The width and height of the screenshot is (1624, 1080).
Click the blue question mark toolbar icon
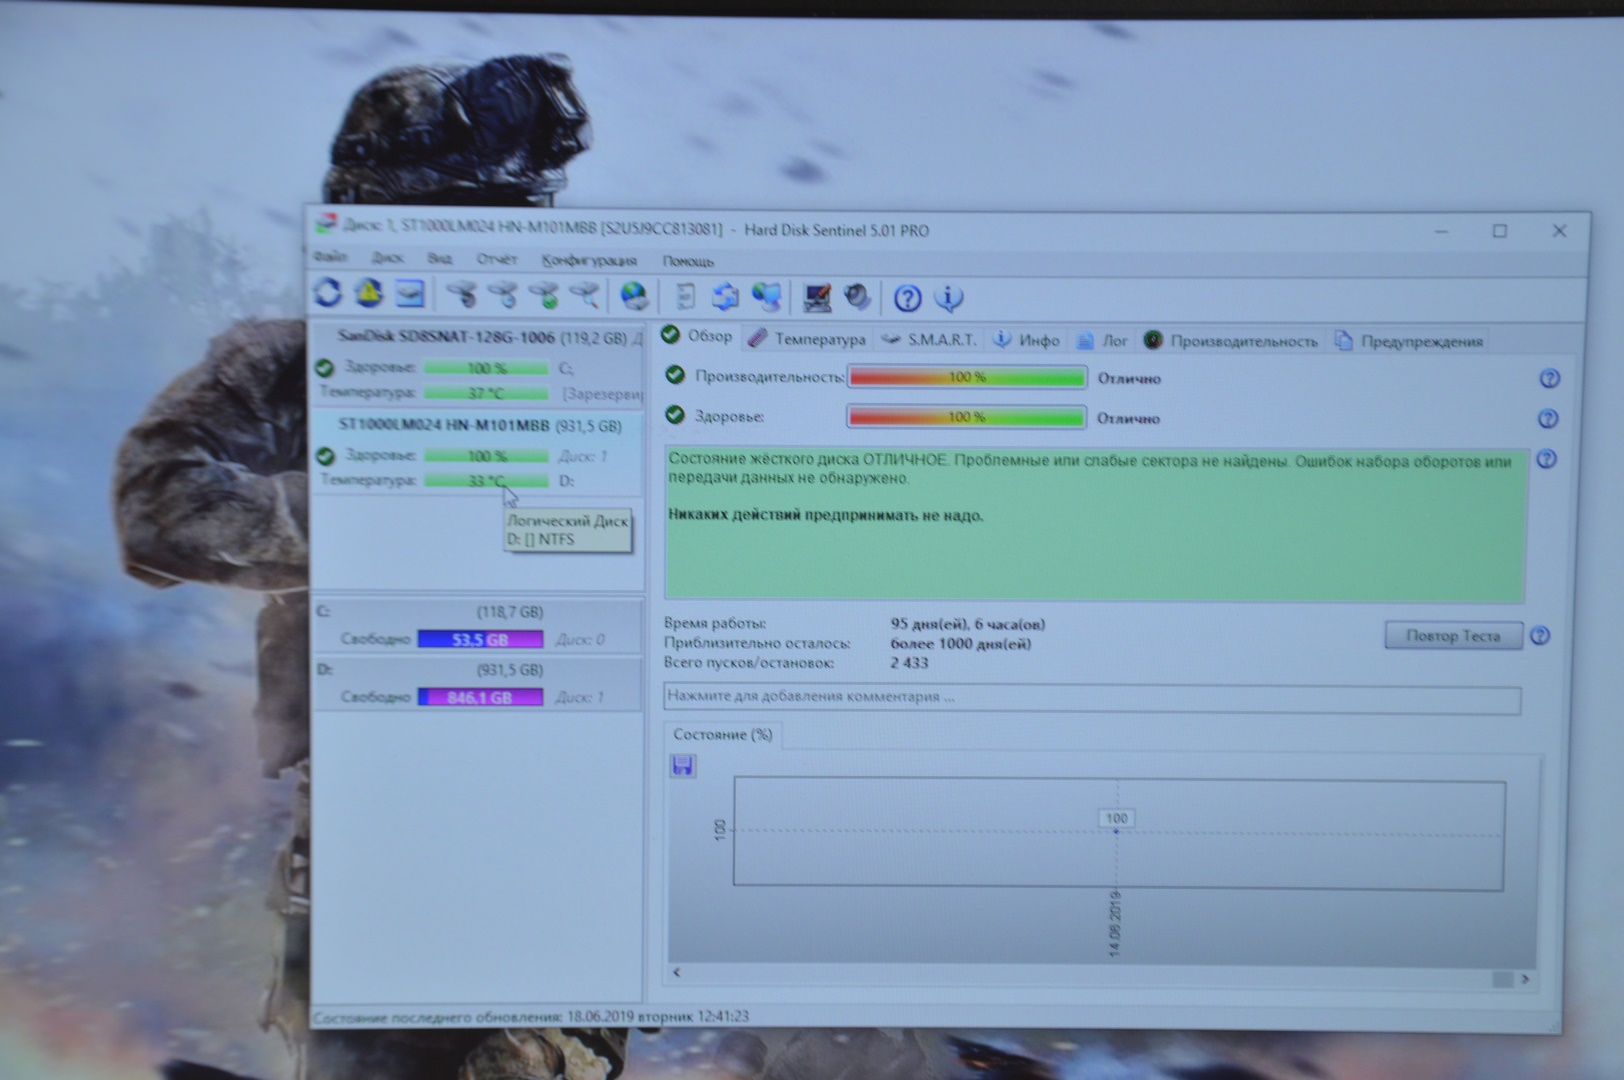pos(907,298)
